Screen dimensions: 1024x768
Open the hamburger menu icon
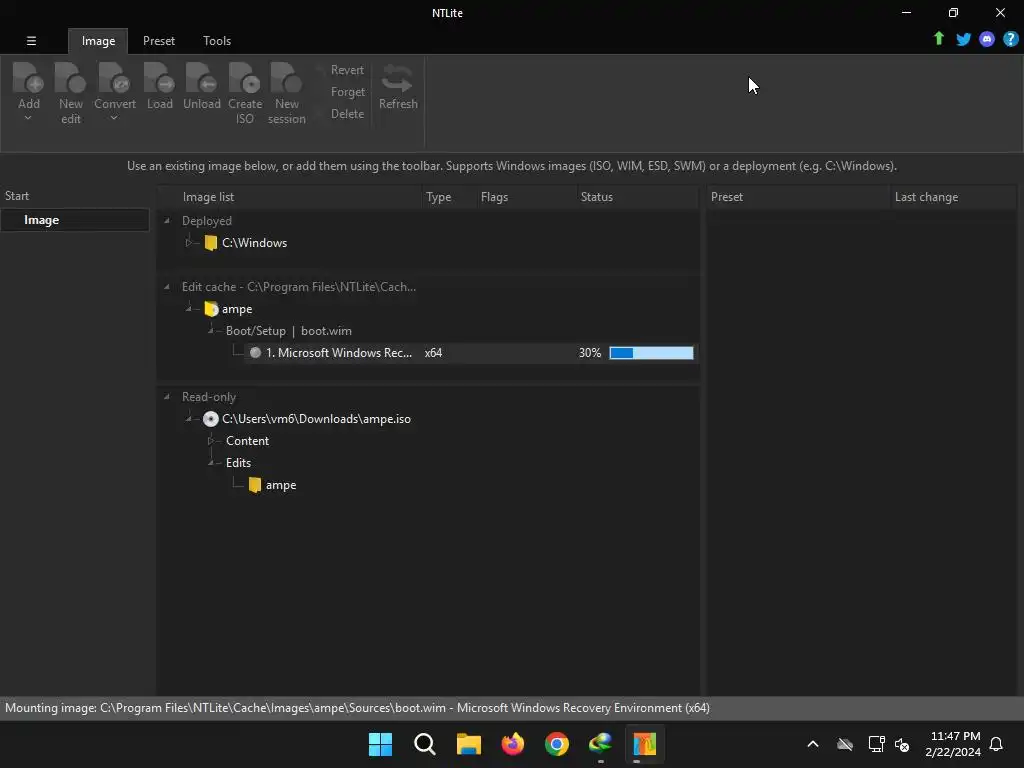[31, 40]
